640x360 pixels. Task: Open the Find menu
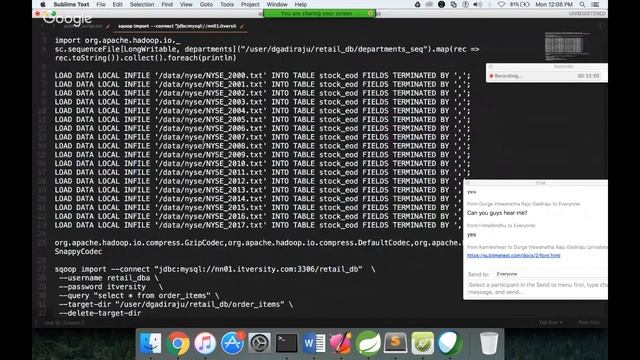[x=167, y=4]
